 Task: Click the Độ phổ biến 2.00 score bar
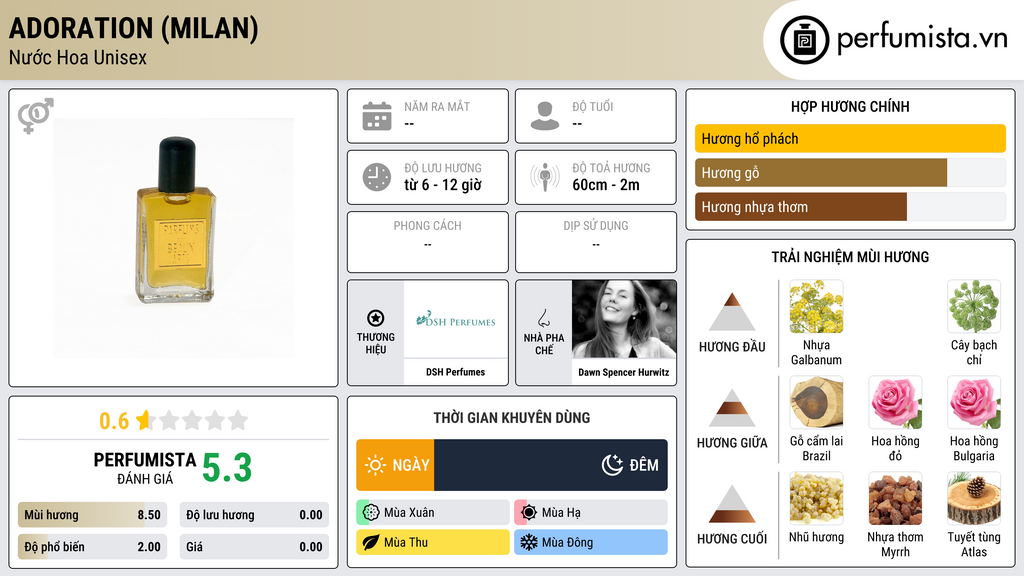click(x=92, y=547)
